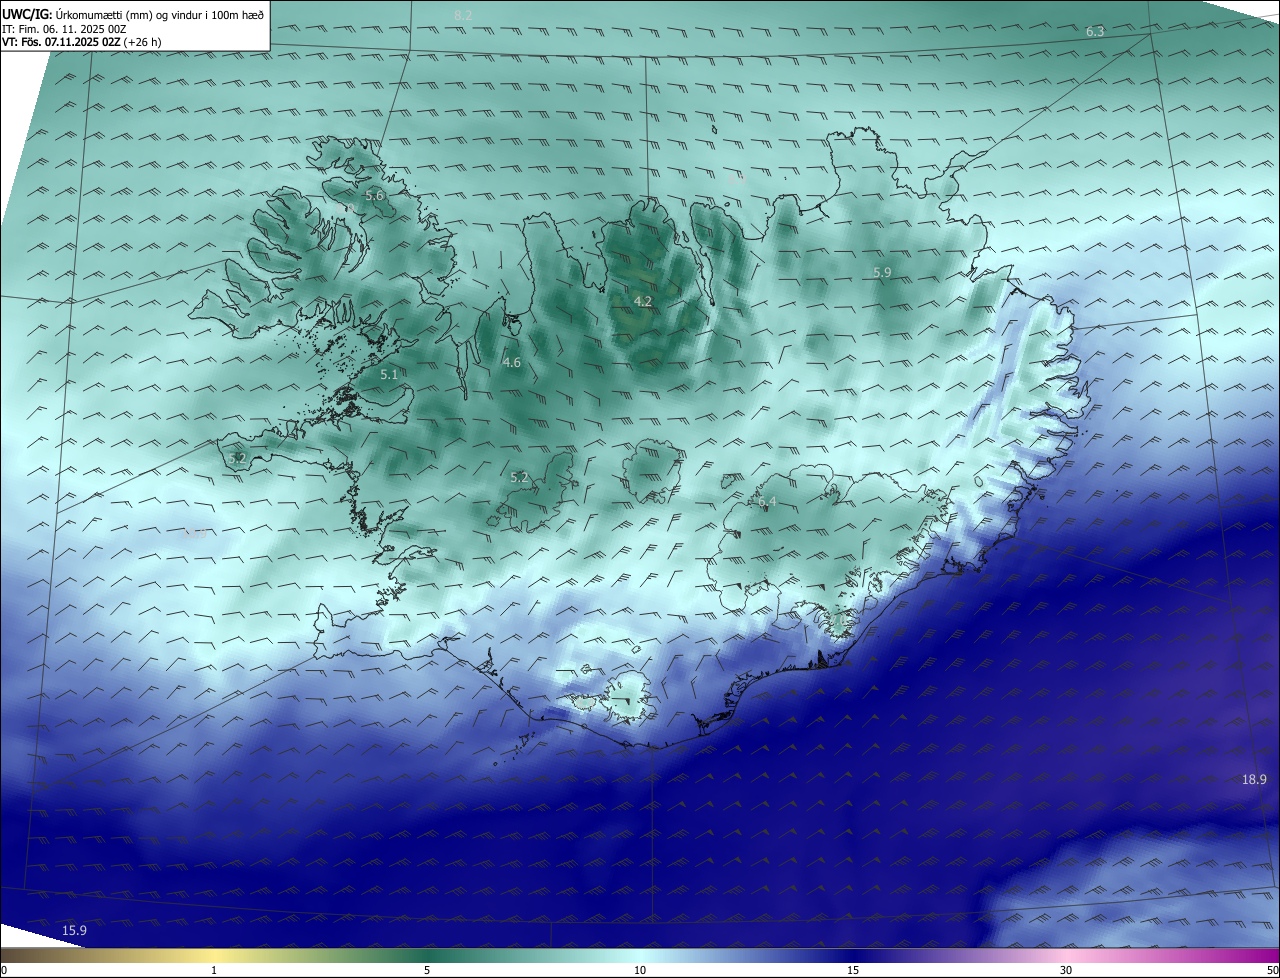This screenshot has height=978, width=1280.
Task: Click the 5.2 value on the western peninsula
Action: 237,458
